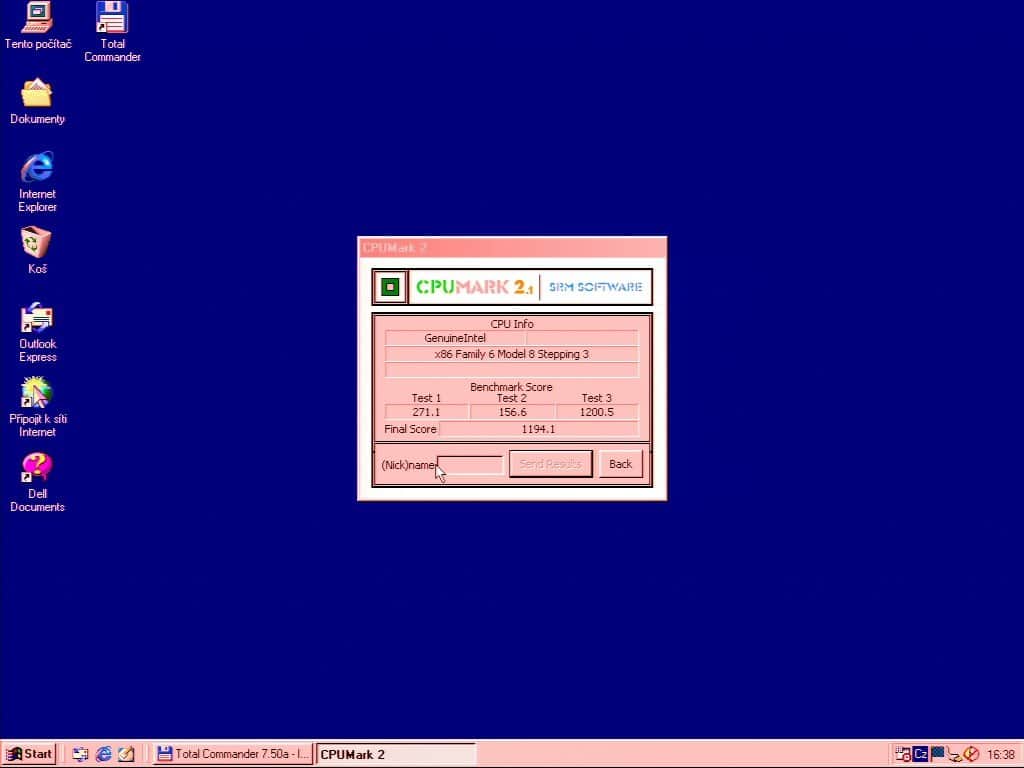Click the GenuineIntel vendor field
This screenshot has height=768, width=1024.
coord(455,338)
